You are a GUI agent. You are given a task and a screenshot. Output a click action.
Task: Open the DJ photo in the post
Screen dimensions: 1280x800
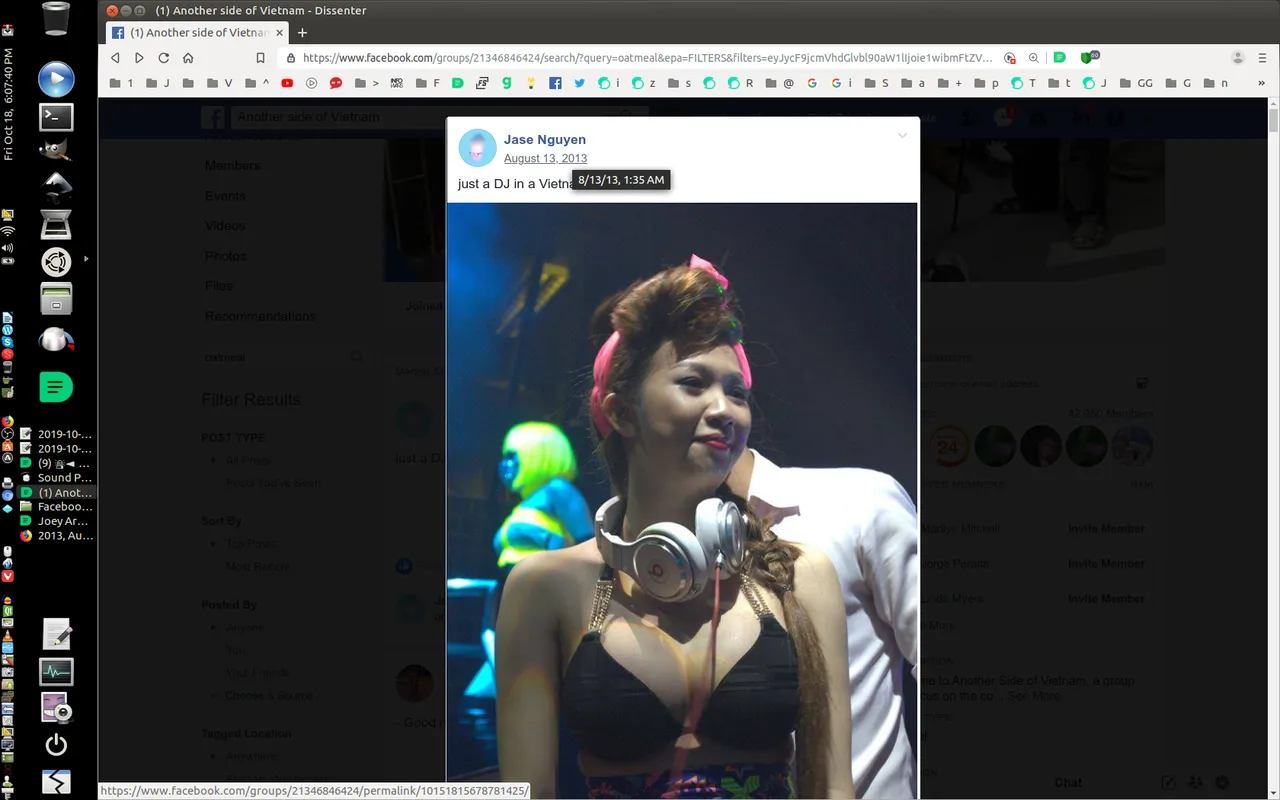(x=682, y=500)
